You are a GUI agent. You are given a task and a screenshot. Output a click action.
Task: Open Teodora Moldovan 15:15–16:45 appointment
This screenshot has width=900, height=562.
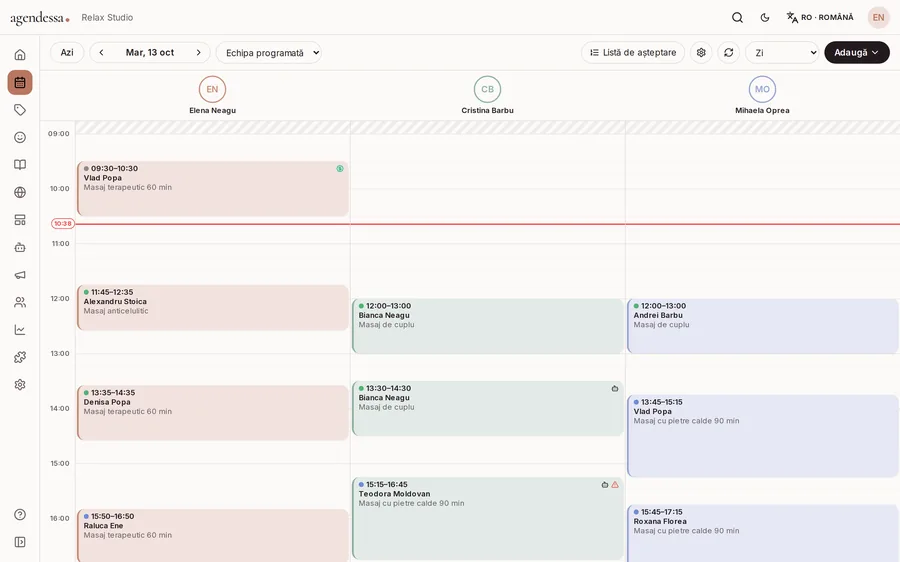[488, 518]
